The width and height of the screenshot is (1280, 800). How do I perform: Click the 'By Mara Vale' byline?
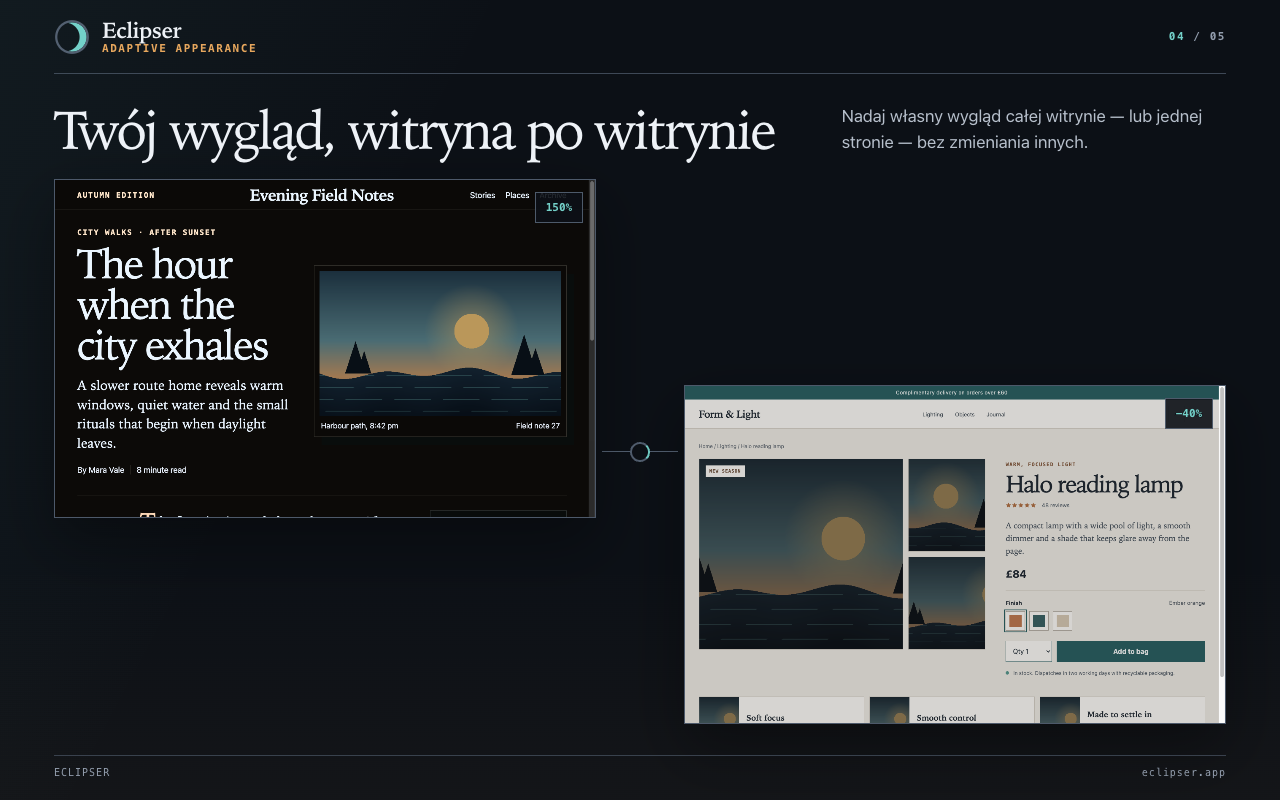click(100, 470)
